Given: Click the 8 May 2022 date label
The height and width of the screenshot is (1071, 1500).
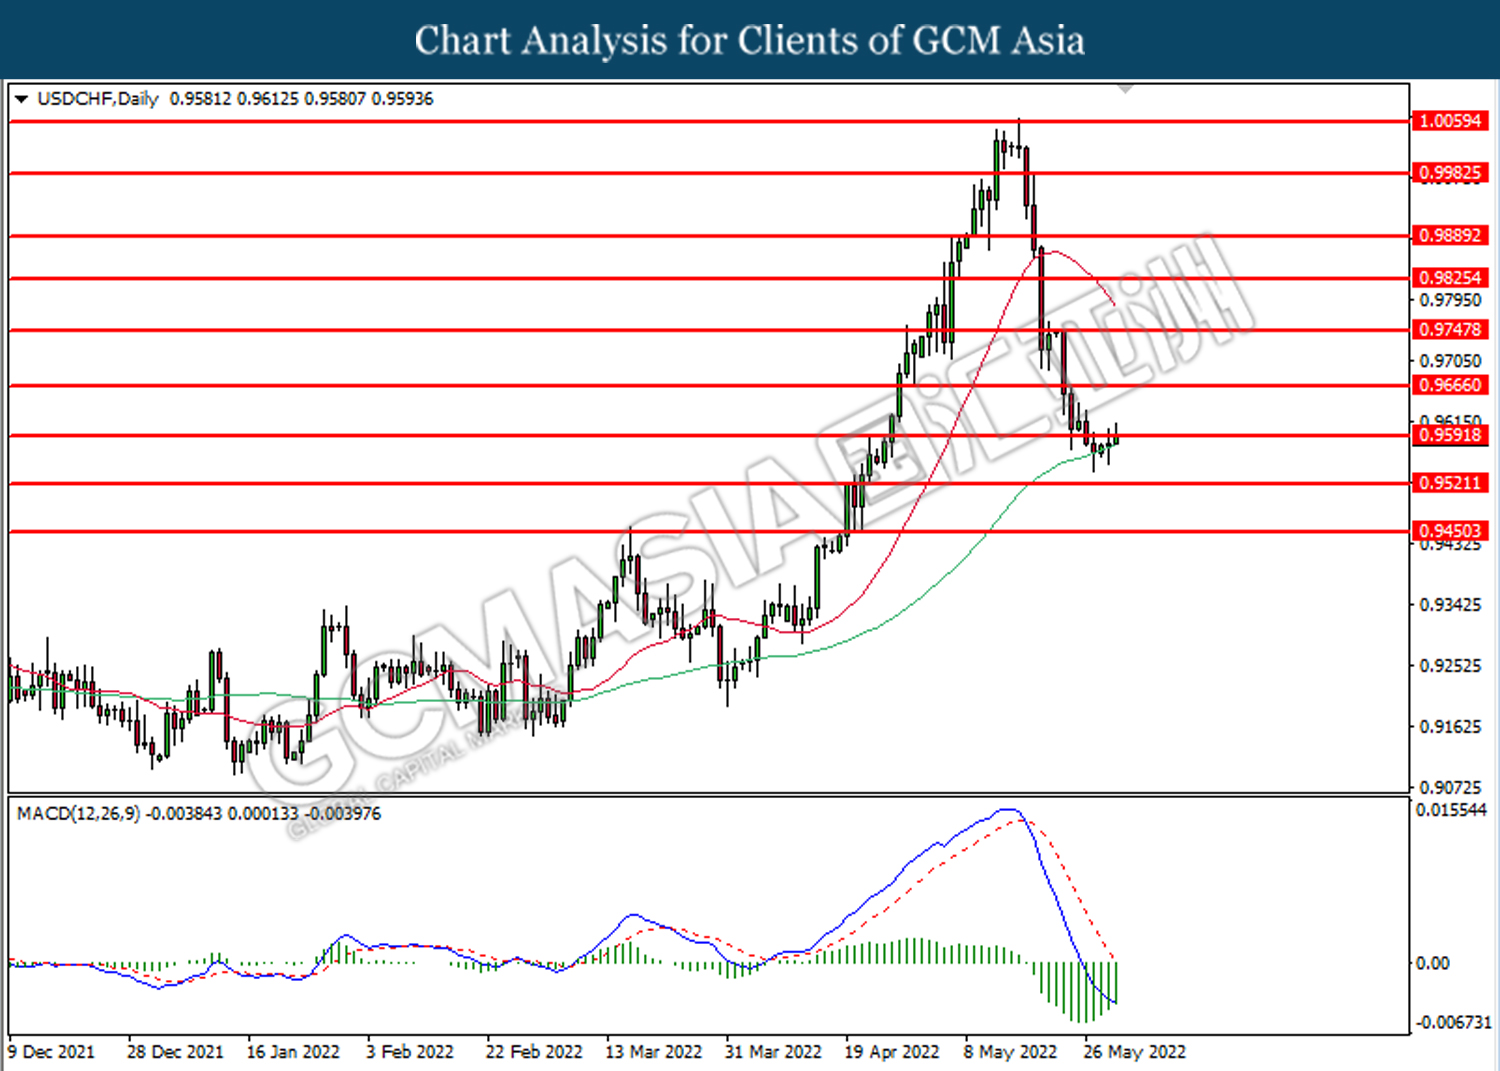Looking at the screenshot, I should (x=1010, y=1052).
